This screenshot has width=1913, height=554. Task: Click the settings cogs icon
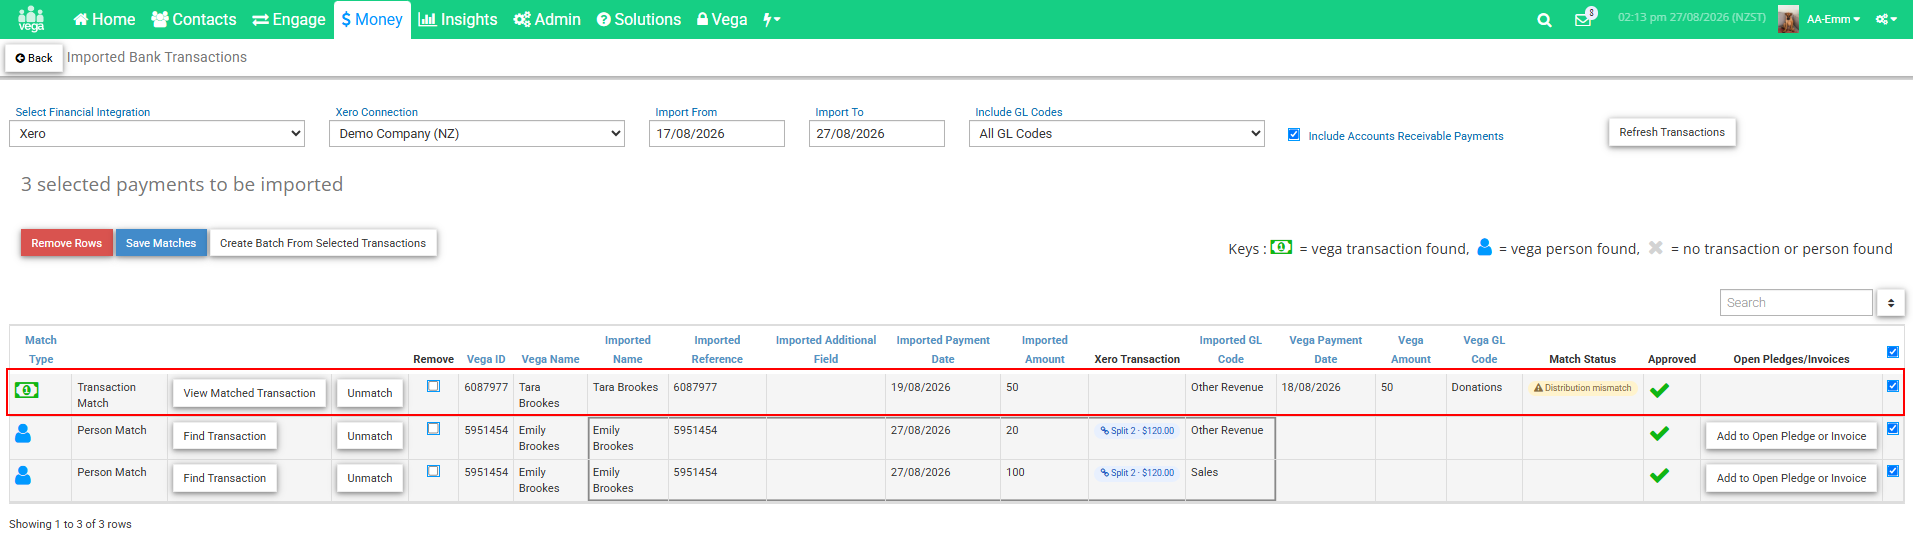pyautogui.click(x=1886, y=19)
